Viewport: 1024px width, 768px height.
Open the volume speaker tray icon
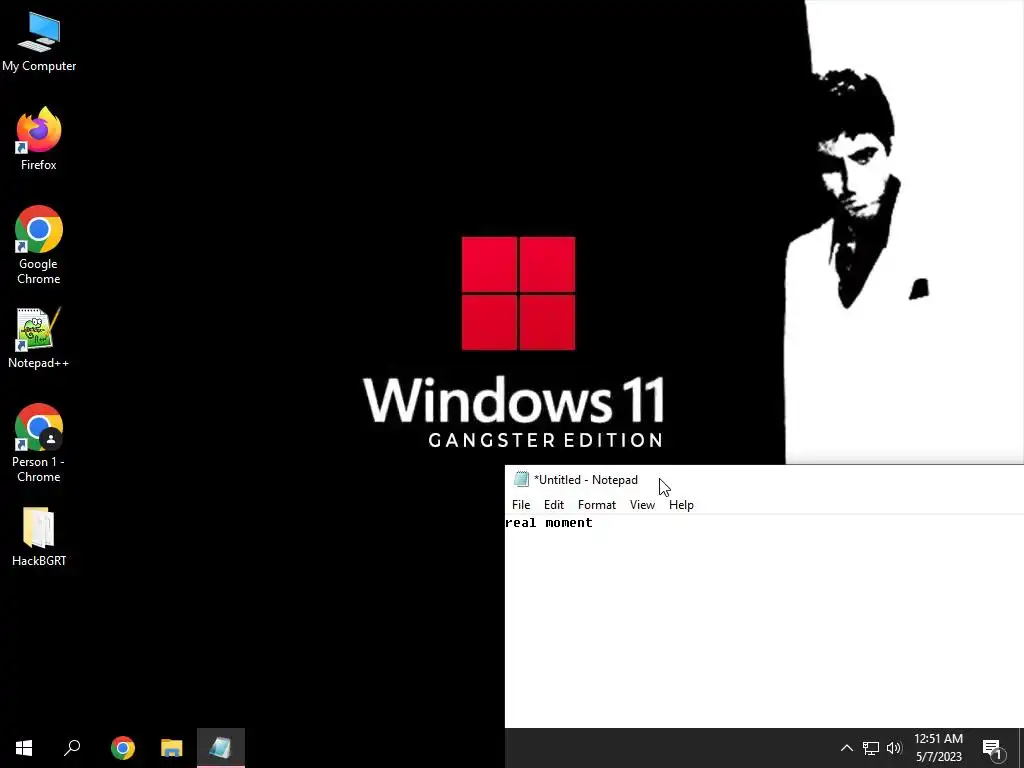[894, 748]
